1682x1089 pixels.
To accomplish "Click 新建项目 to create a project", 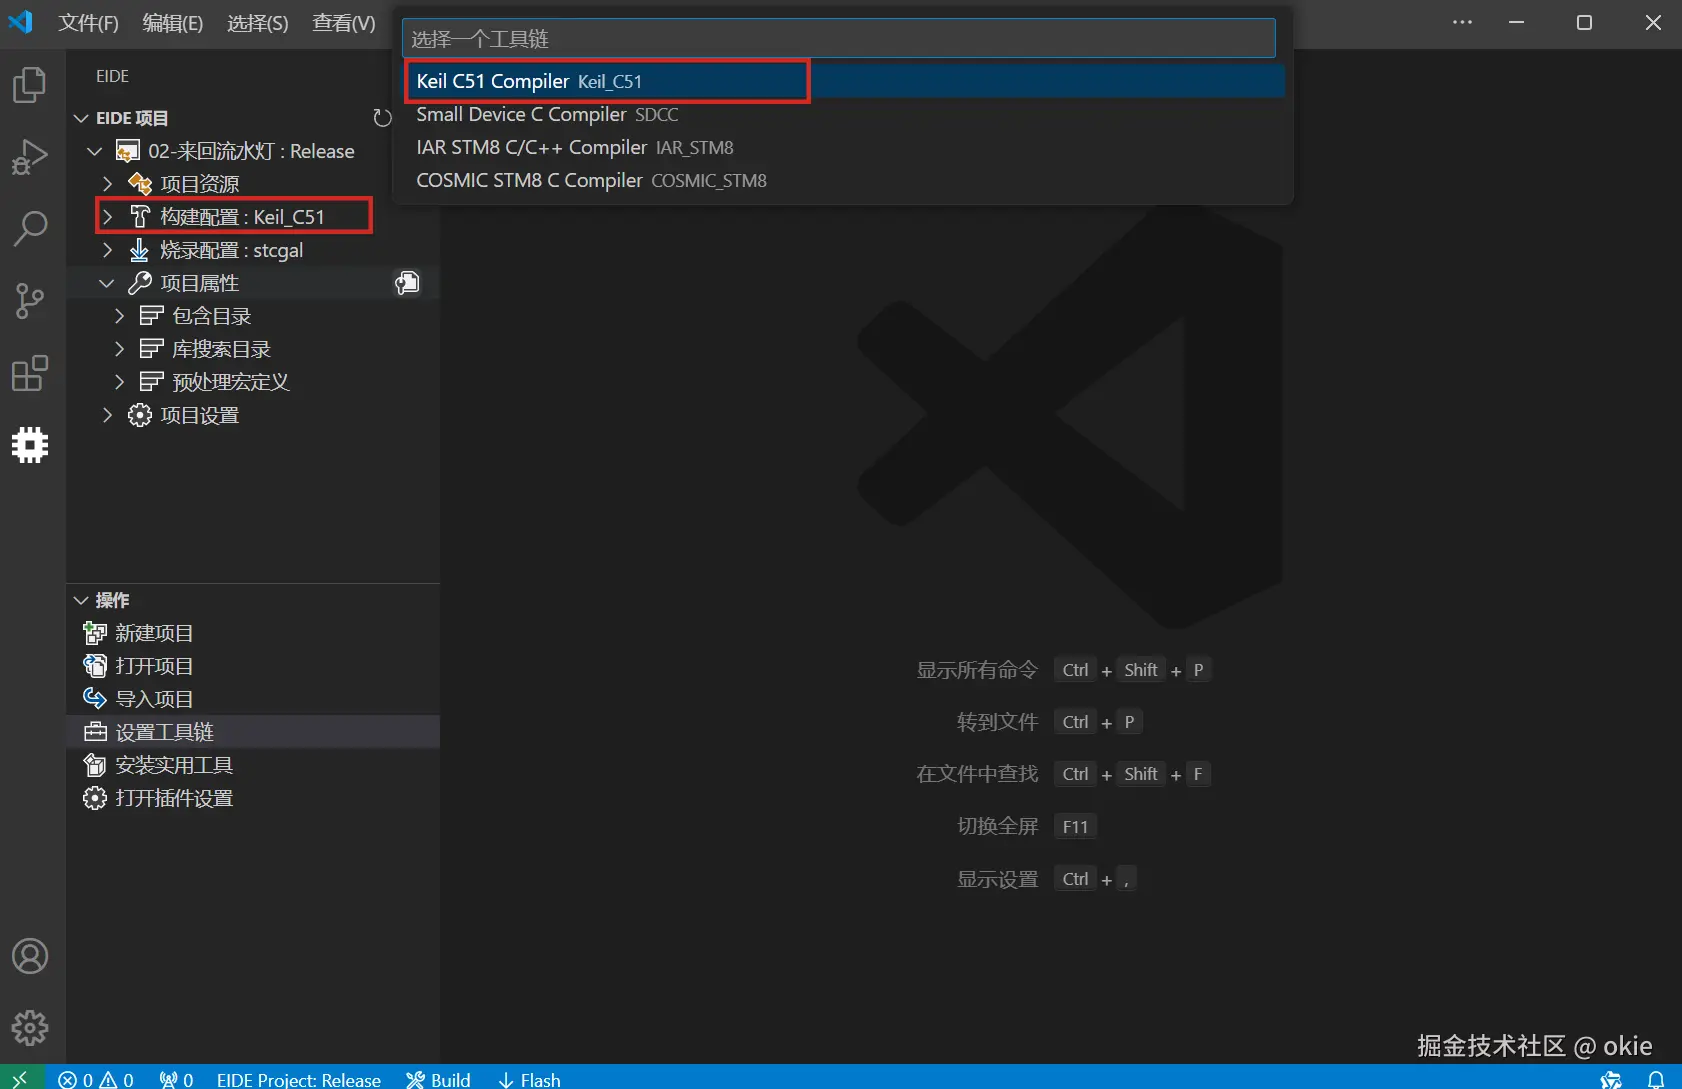I will (x=253, y=633).
